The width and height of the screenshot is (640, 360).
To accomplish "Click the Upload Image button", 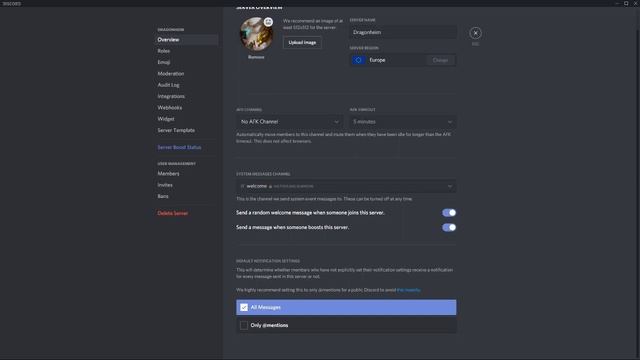I will coord(302,42).
